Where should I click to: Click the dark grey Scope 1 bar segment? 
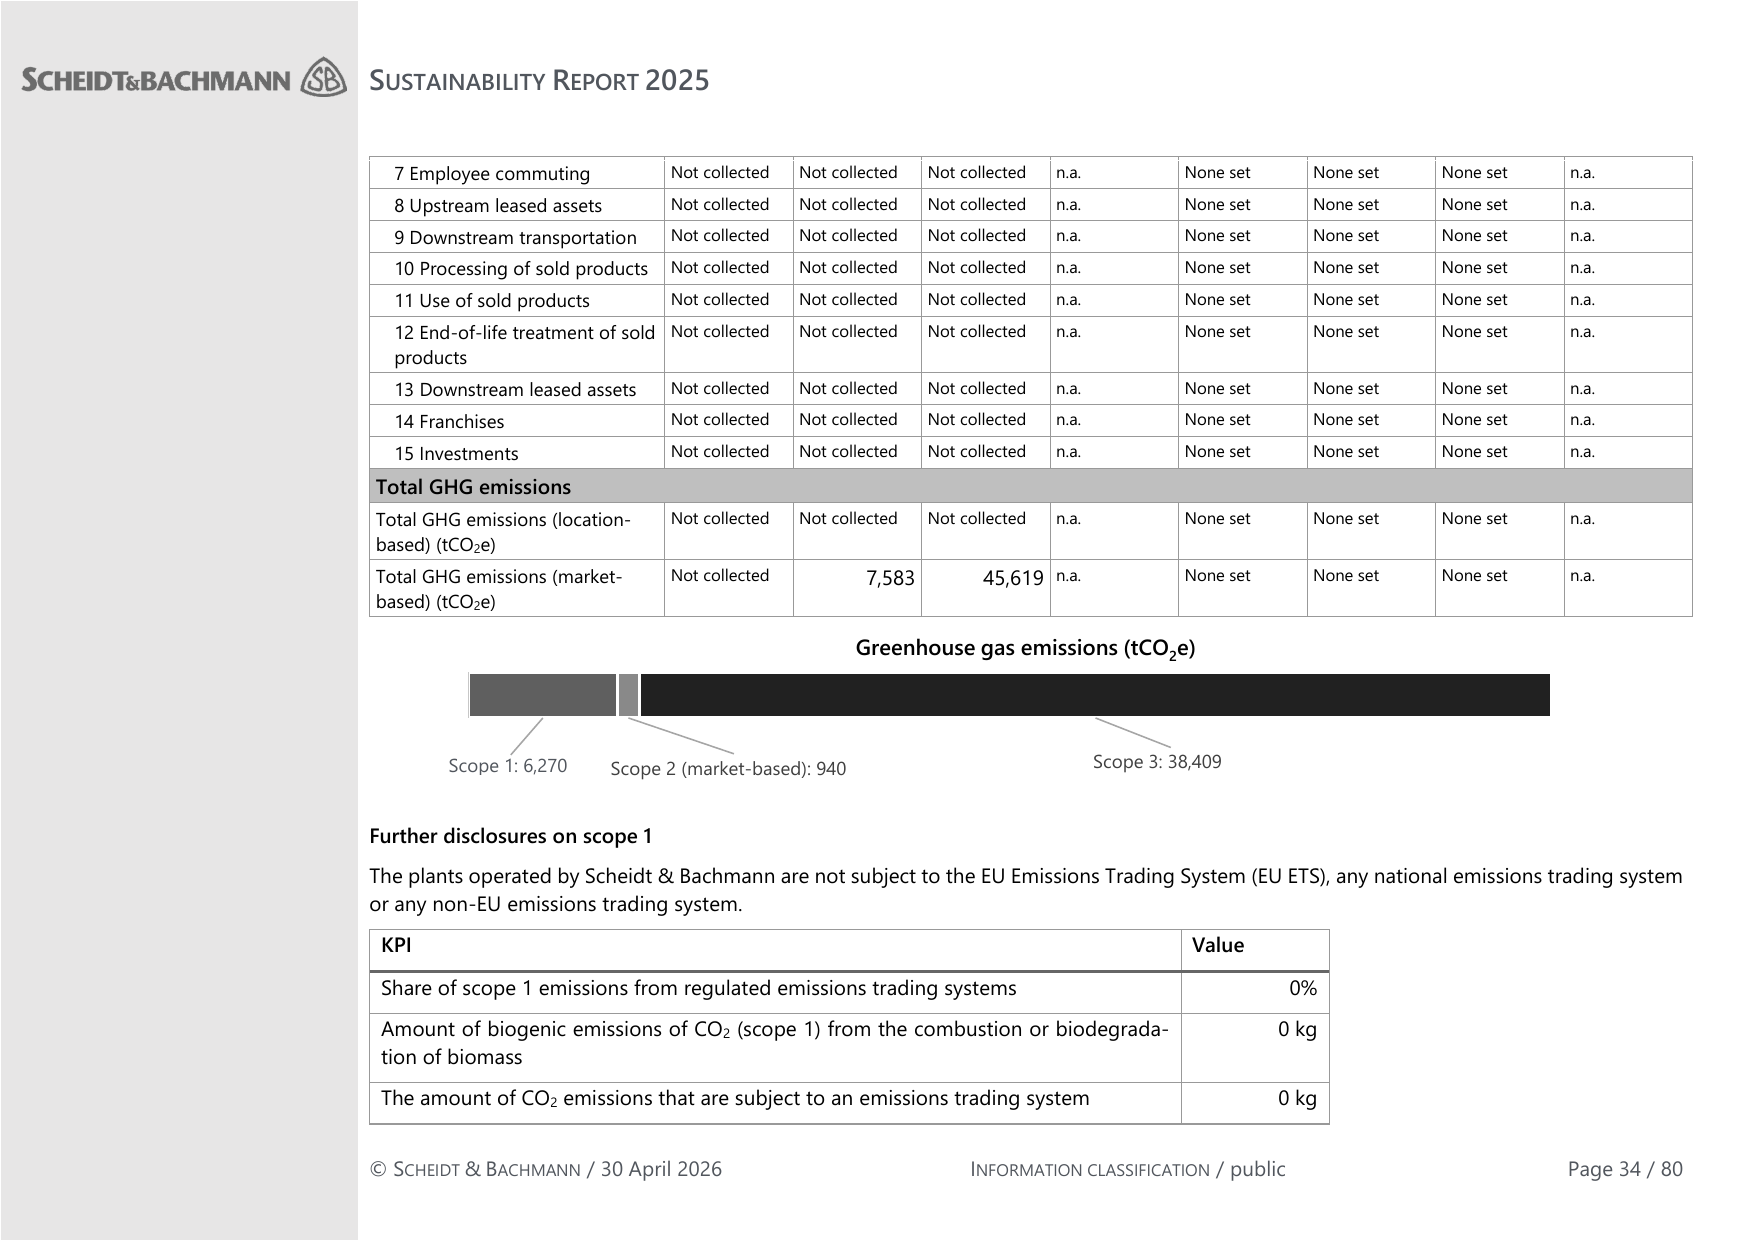point(543,695)
